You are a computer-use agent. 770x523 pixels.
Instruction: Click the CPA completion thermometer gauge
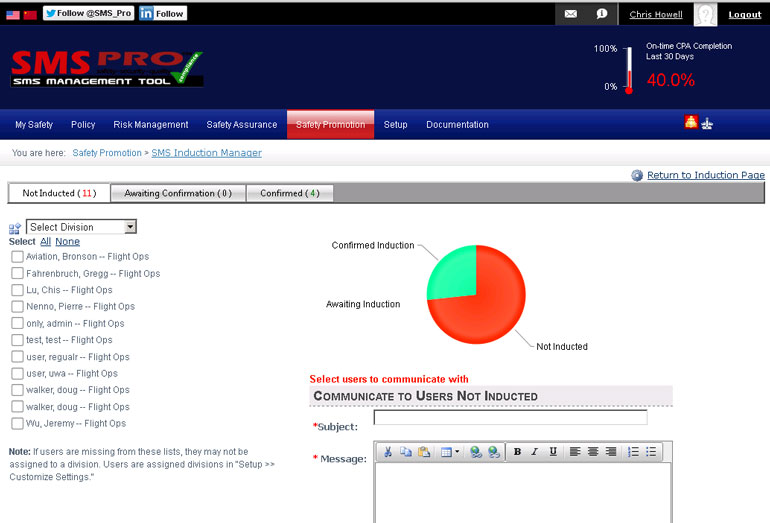629,69
